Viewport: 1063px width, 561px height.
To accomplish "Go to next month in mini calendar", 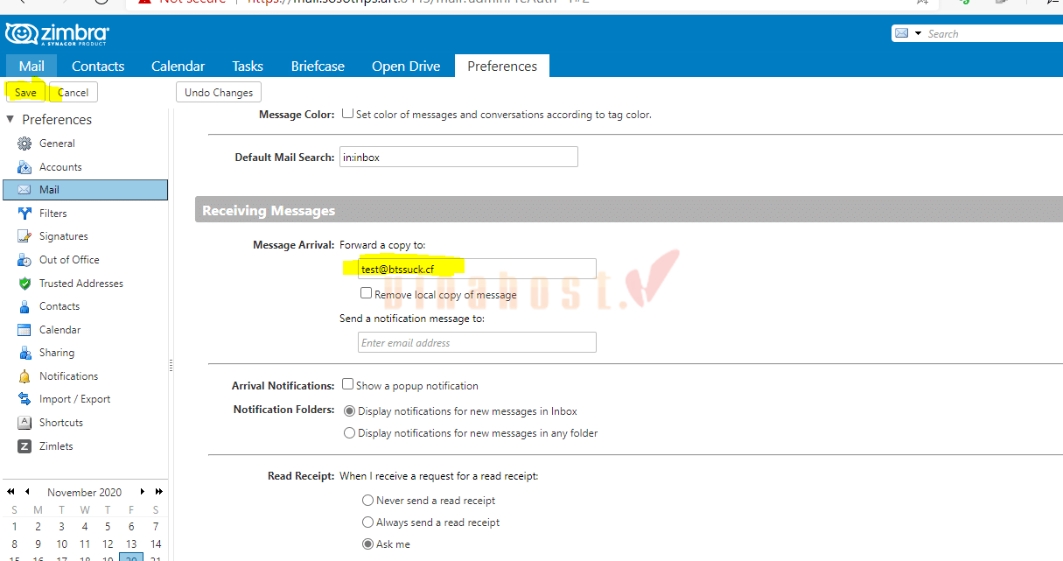I will coord(142,492).
